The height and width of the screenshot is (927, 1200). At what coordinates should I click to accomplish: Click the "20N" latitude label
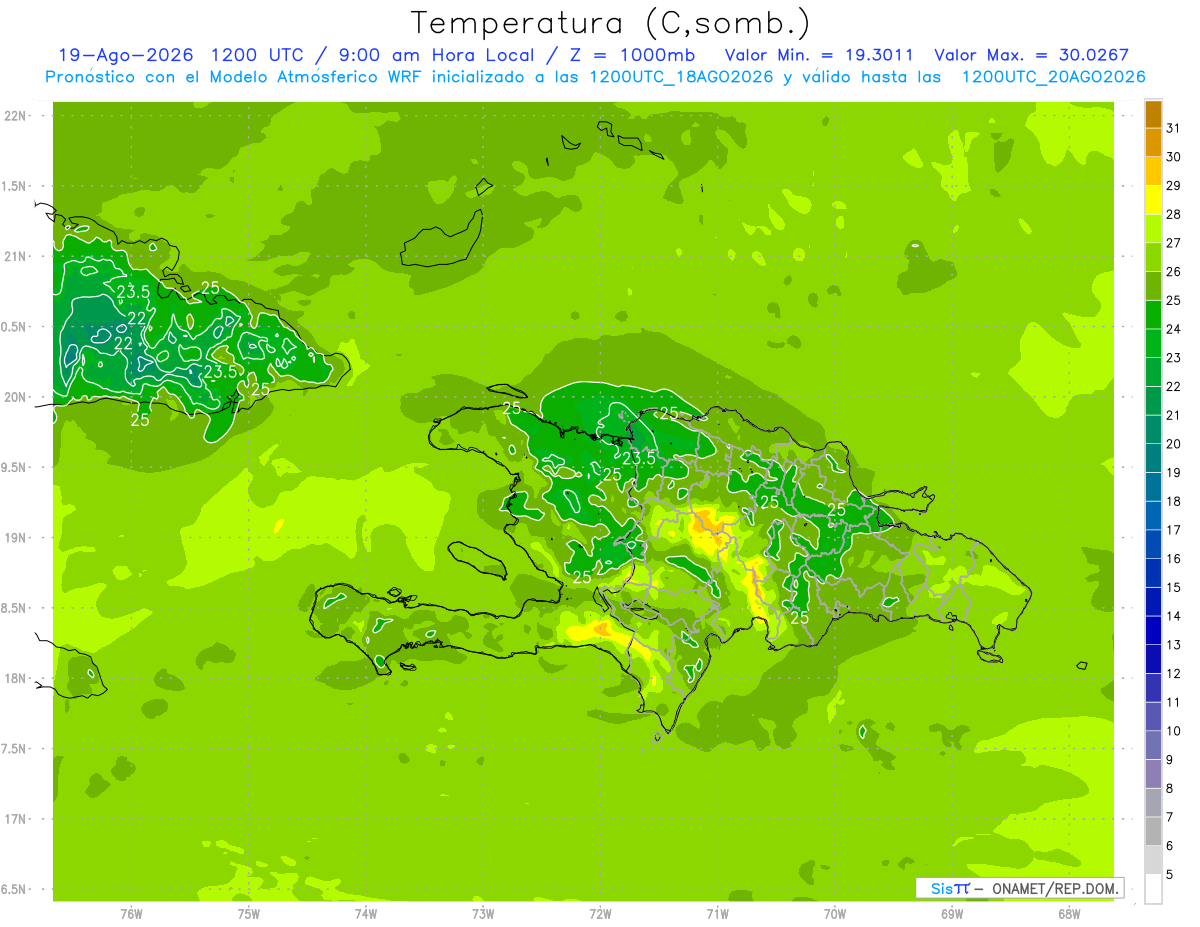coord(15,397)
